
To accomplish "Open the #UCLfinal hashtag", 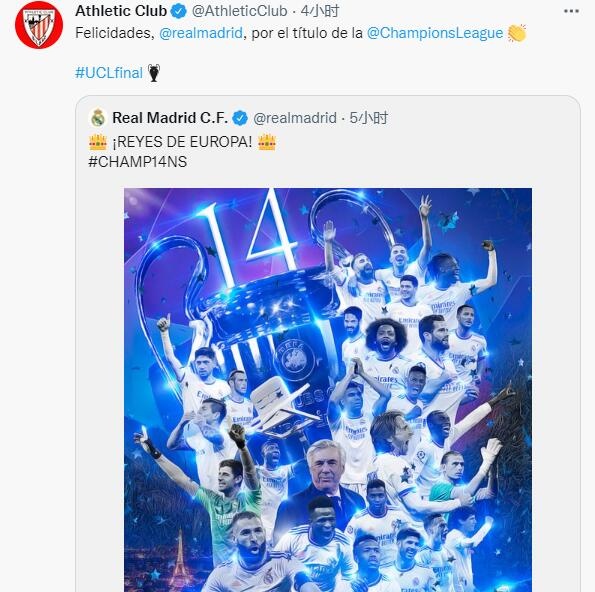I will [x=109, y=72].
